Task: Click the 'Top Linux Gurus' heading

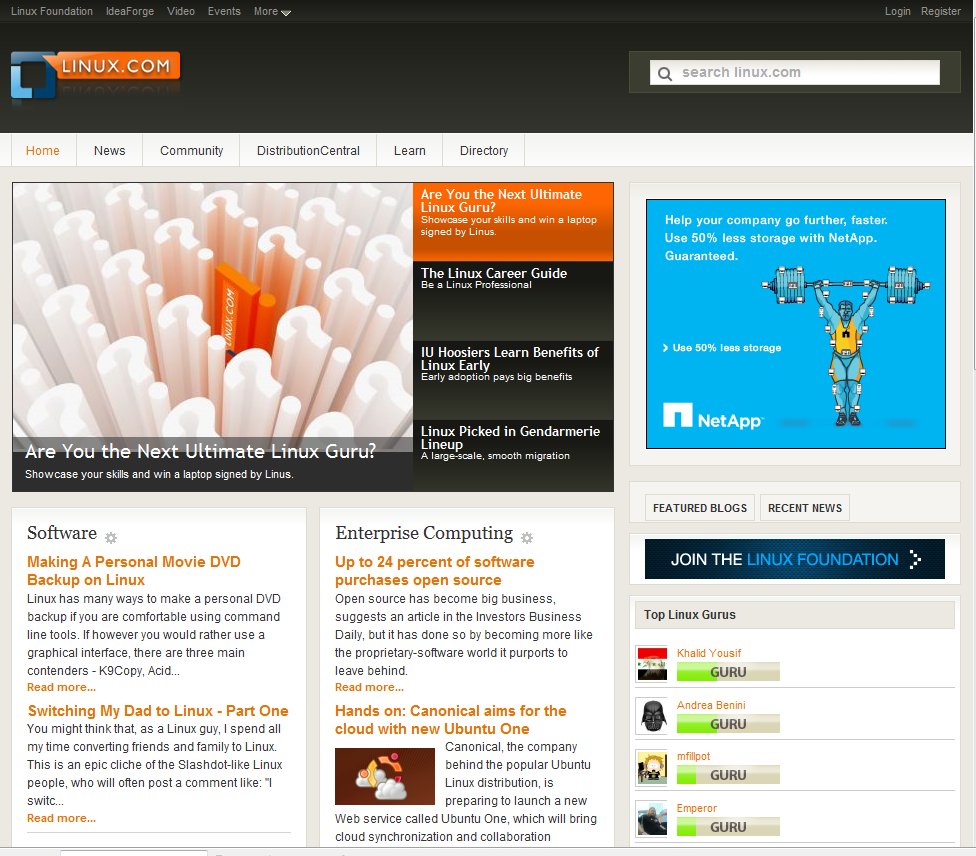Action: [x=690, y=615]
